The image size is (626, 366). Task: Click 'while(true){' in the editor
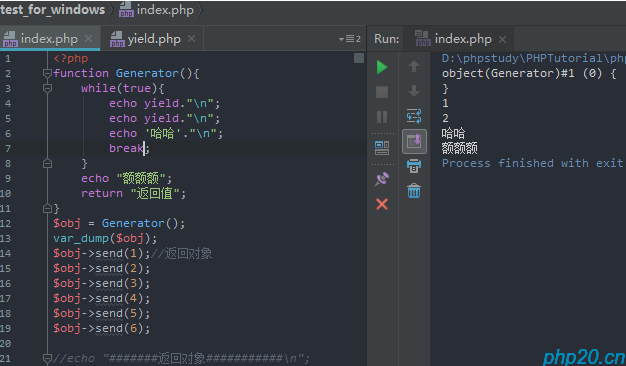[x=123, y=88]
